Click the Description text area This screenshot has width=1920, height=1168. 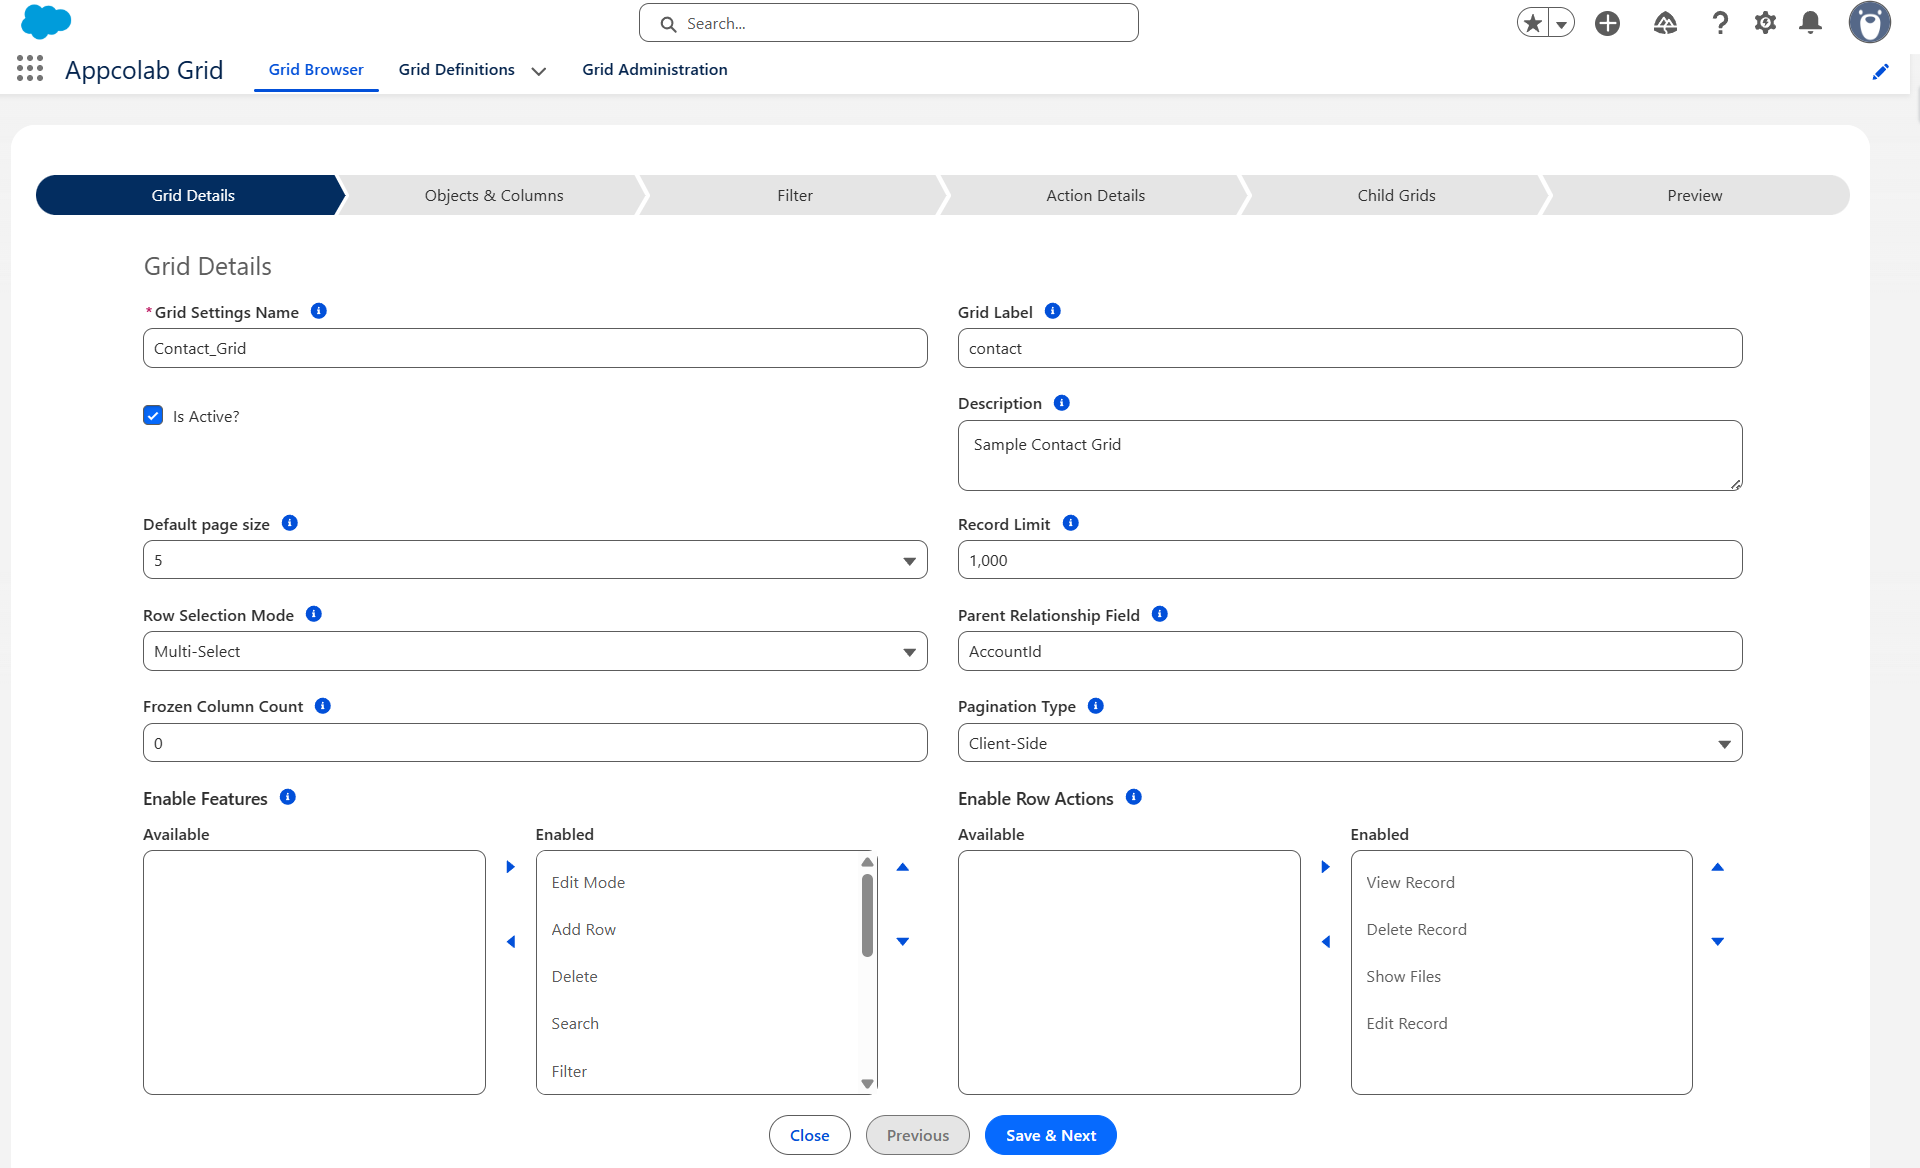(1350, 455)
